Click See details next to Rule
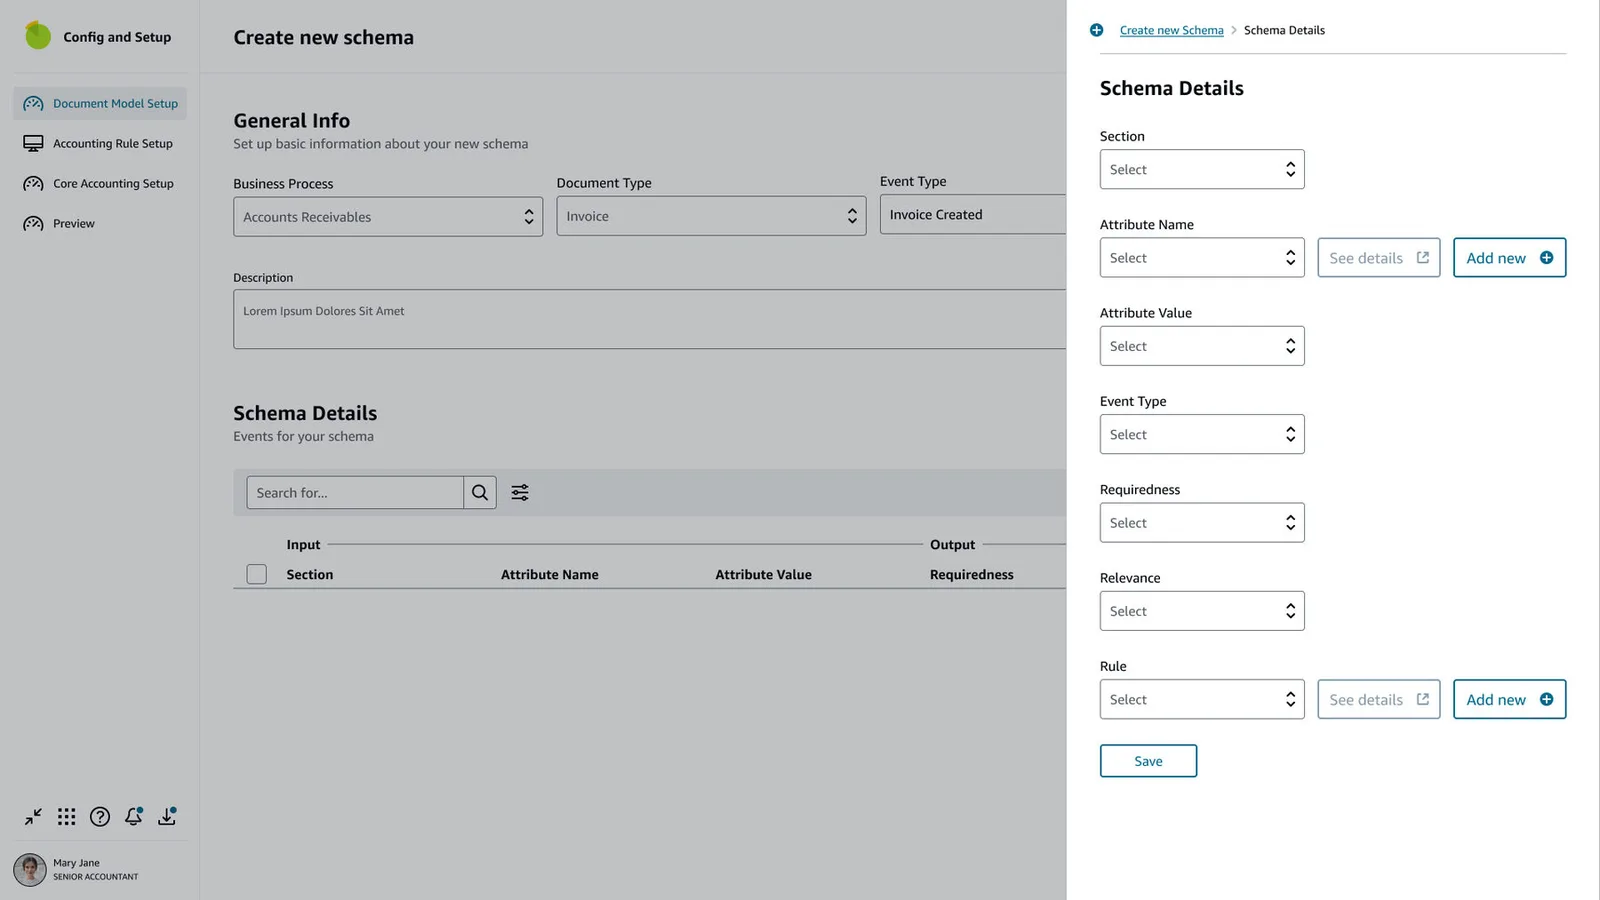This screenshot has width=1600, height=900. 1378,700
